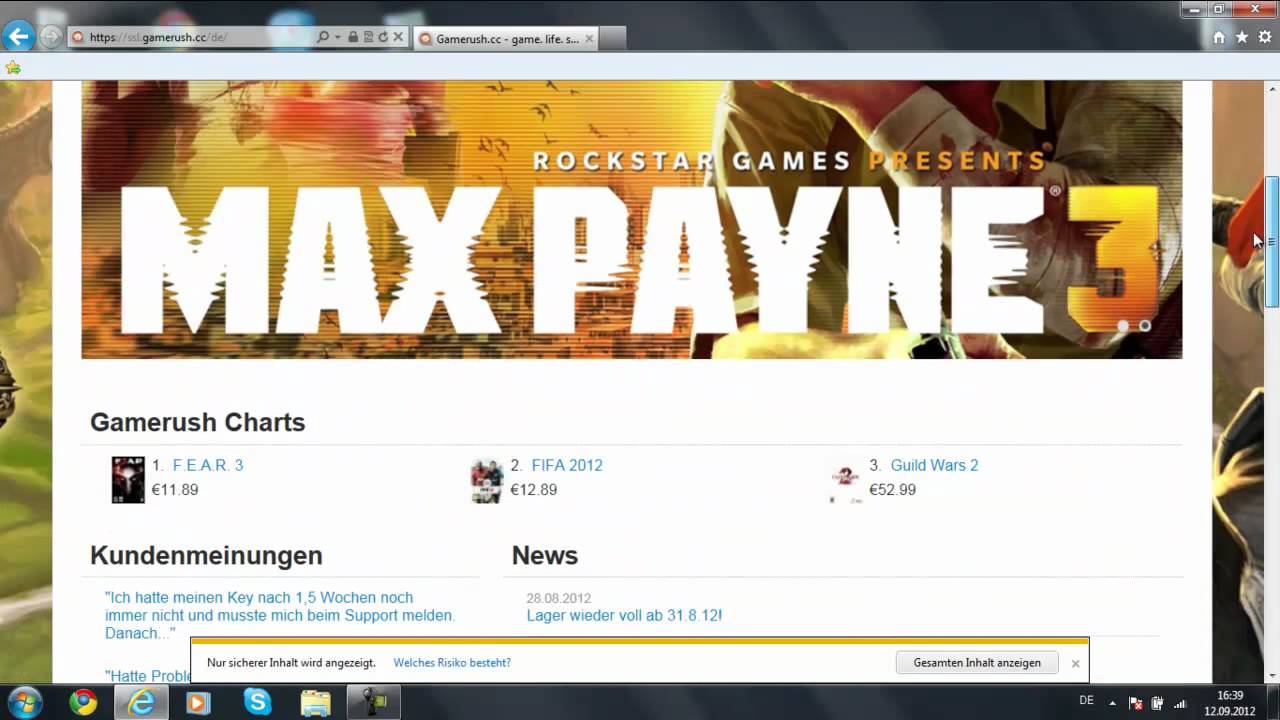Screen dimensions: 1280x720
Task: Open Favorites with the star icon
Action: [1242, 37]
